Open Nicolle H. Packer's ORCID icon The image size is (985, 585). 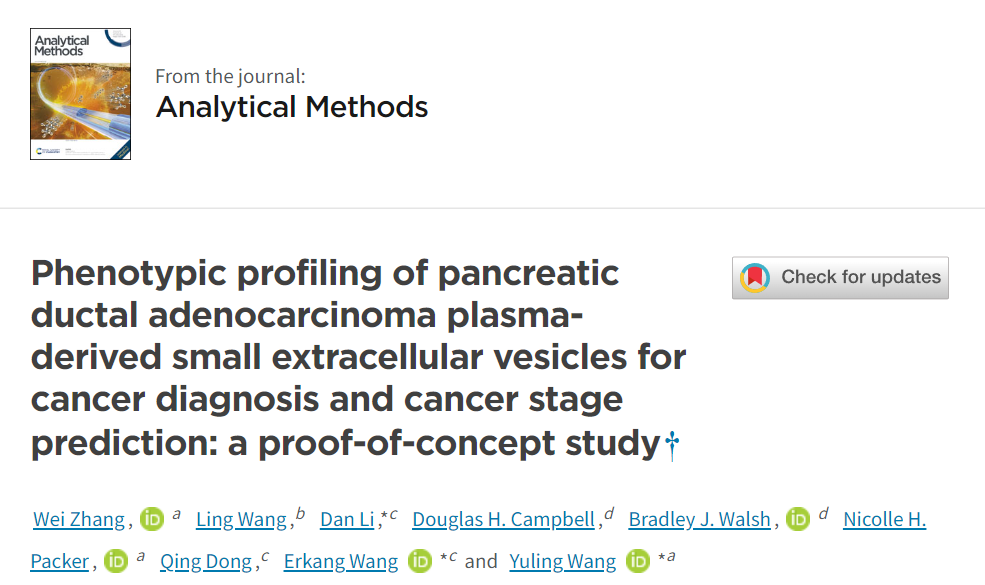tap(116, 560)
